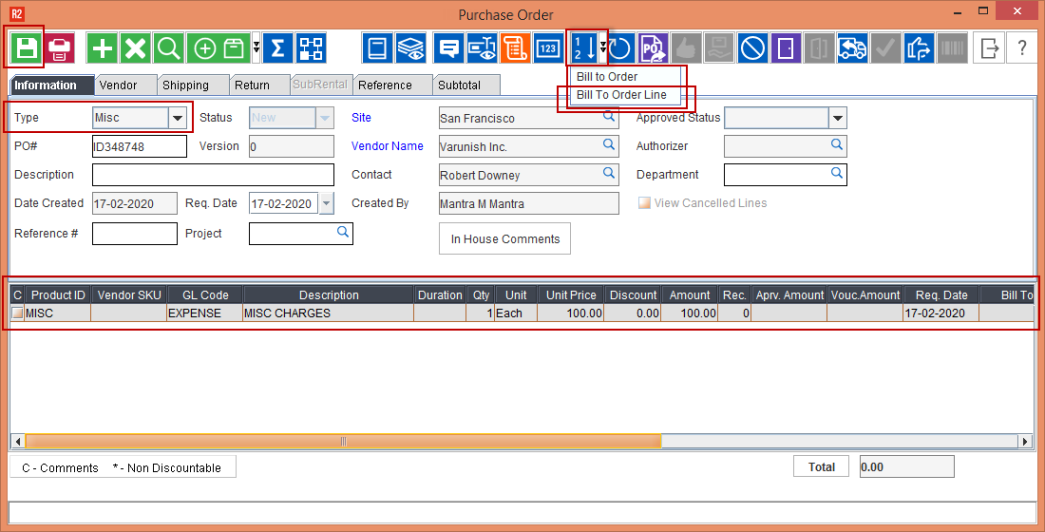The image size is (1045, 532).
Task: Click the In House Comments button
Action: pyautogui.click(x=504, y=239)
